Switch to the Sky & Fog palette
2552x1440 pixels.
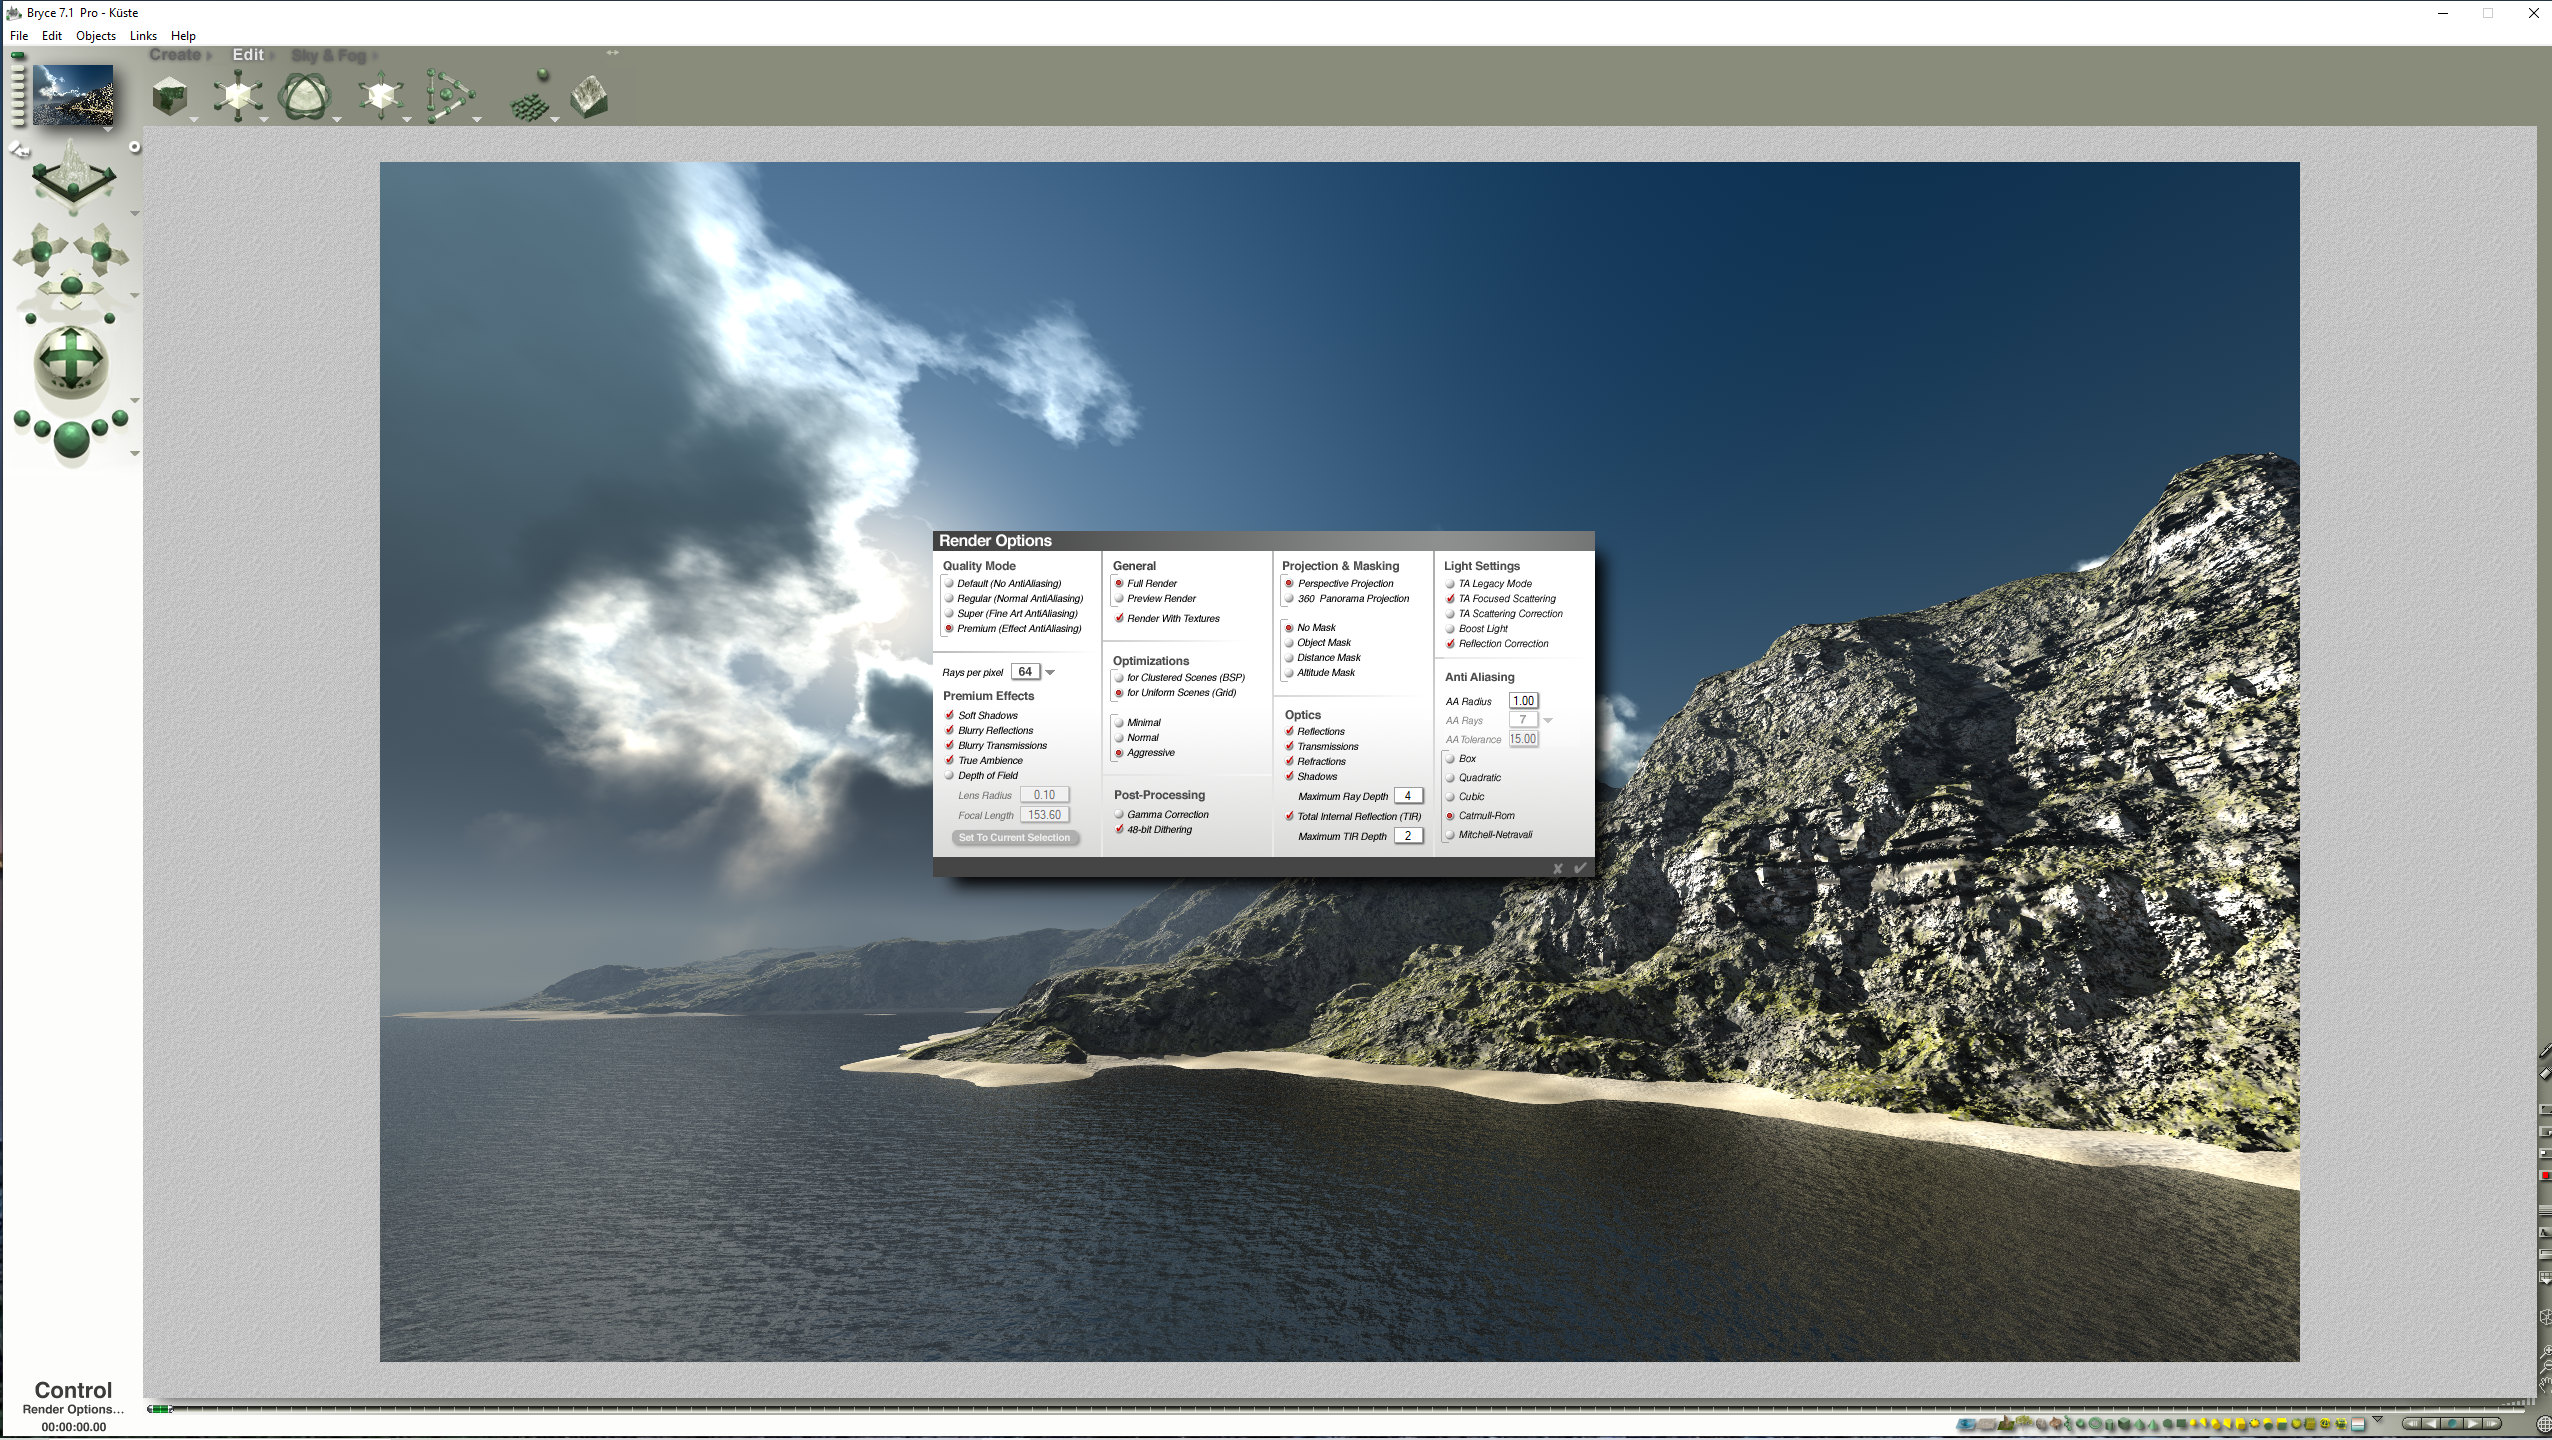click(329, 56)
